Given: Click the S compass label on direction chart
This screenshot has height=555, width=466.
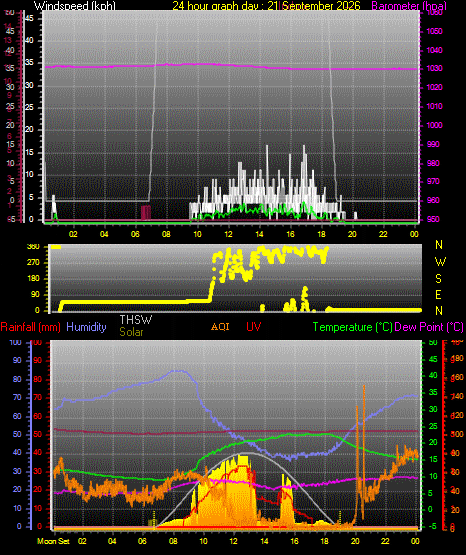Looking at the screenshot, I should 438,279.
